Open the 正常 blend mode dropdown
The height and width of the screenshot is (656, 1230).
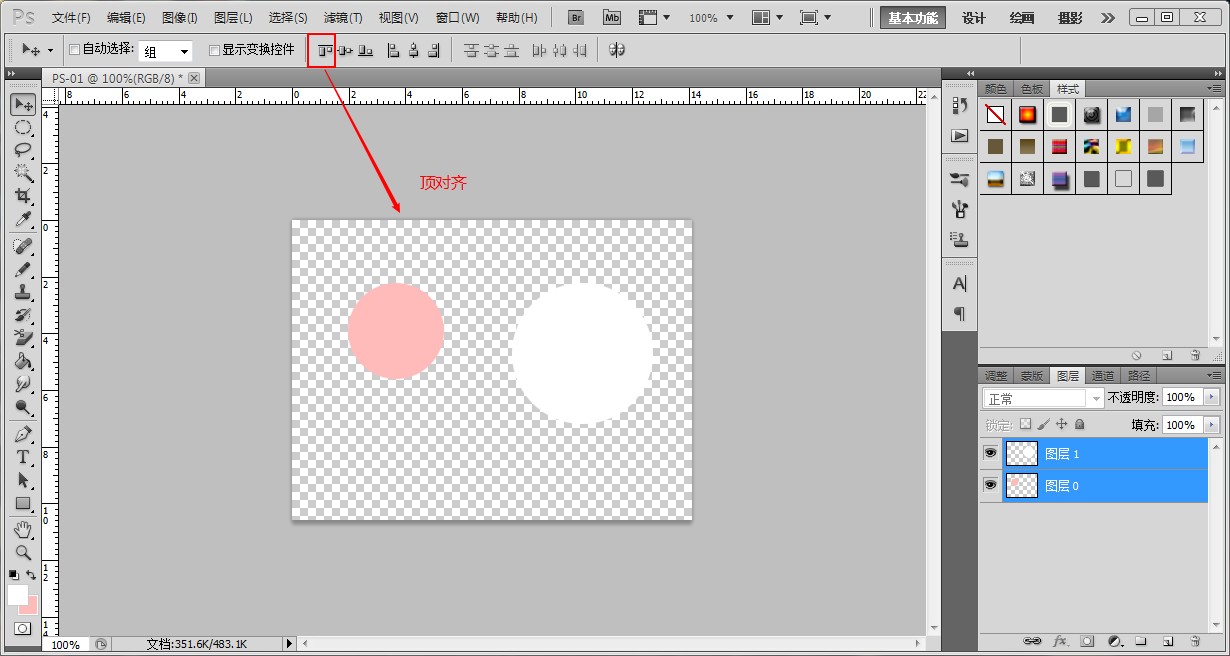(1043, 398)
